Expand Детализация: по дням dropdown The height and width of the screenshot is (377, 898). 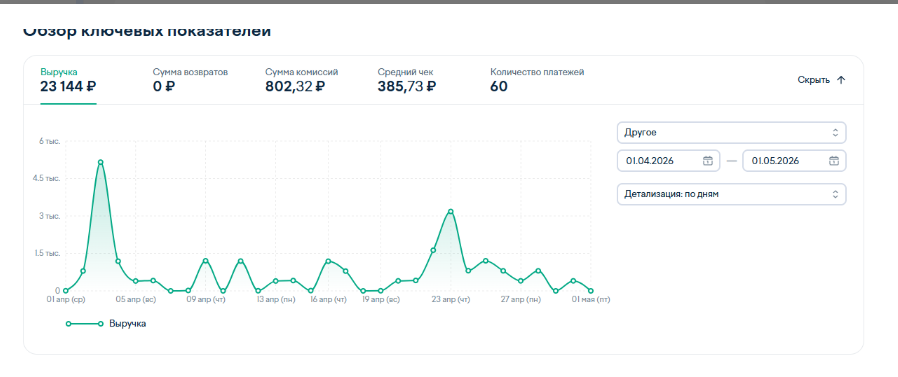pyautogui.click(x=731, y=194)
